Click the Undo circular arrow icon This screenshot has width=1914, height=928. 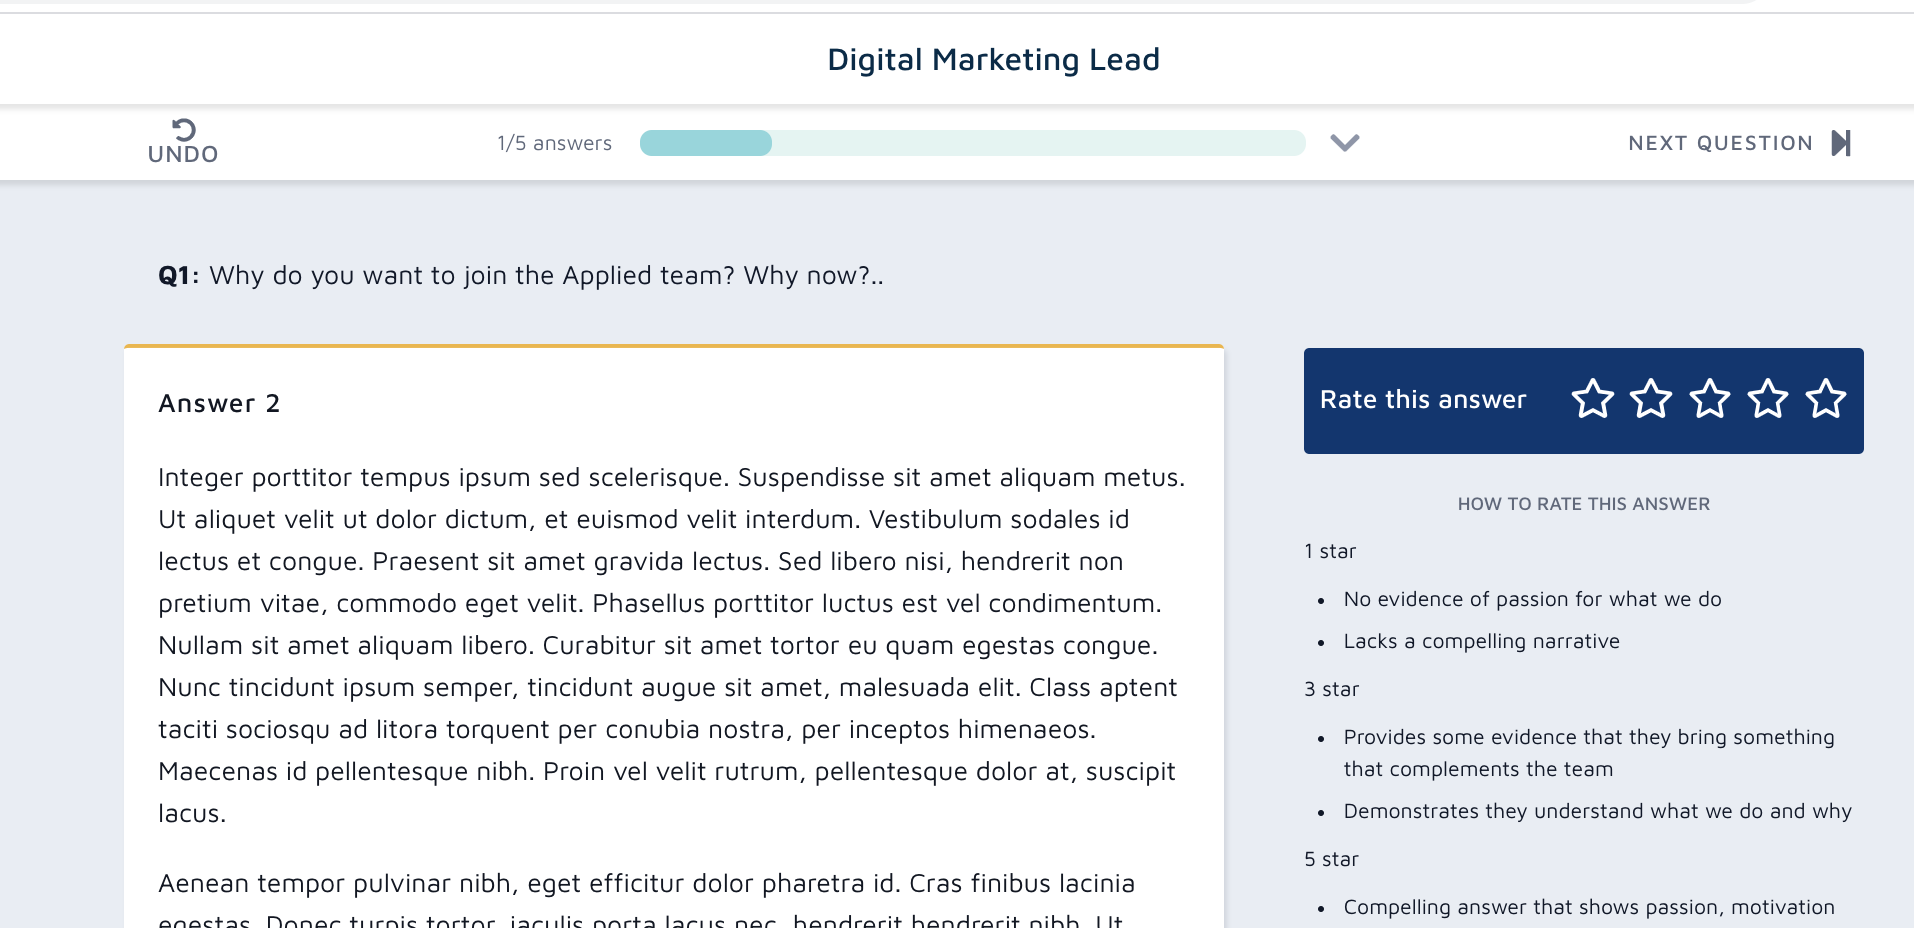[184, 129]
